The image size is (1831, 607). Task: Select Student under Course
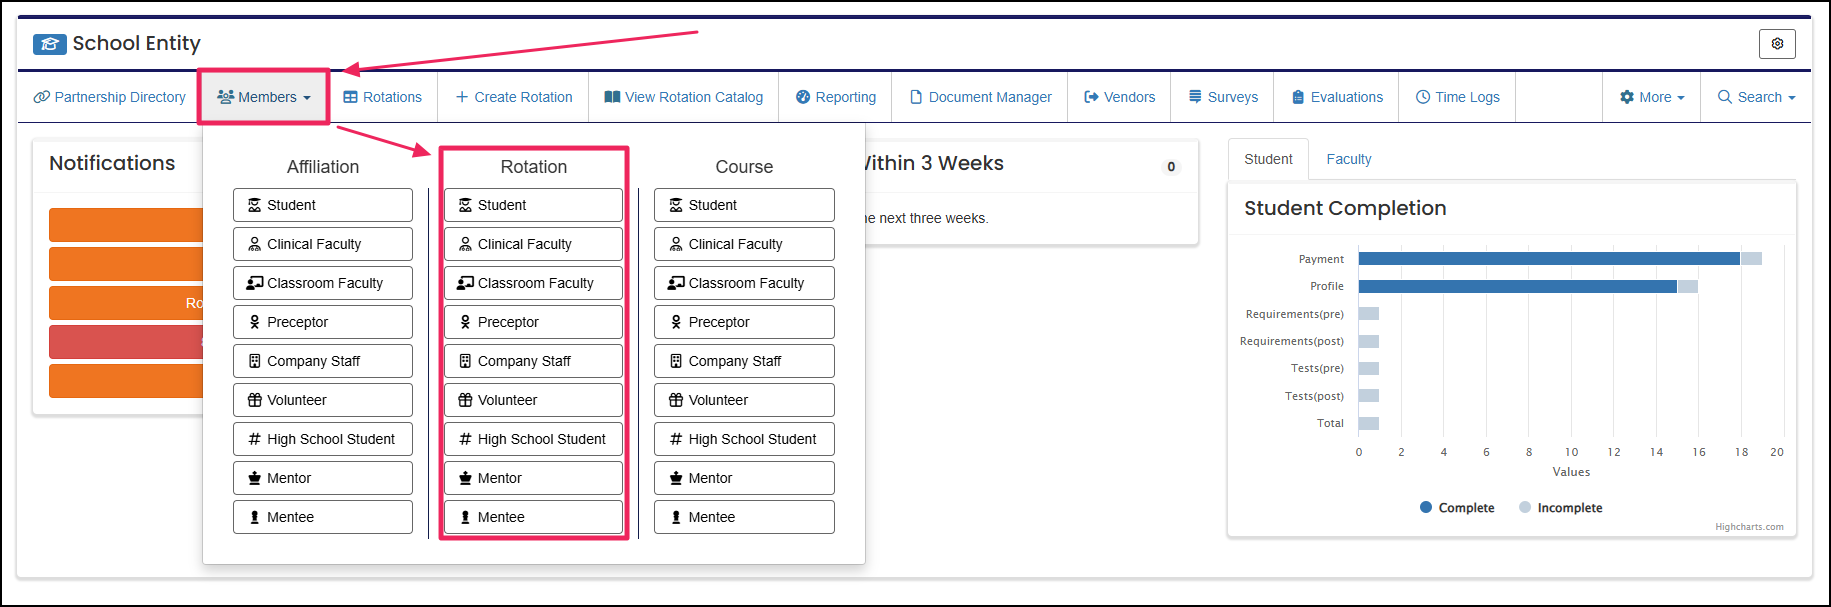point(744,205)
